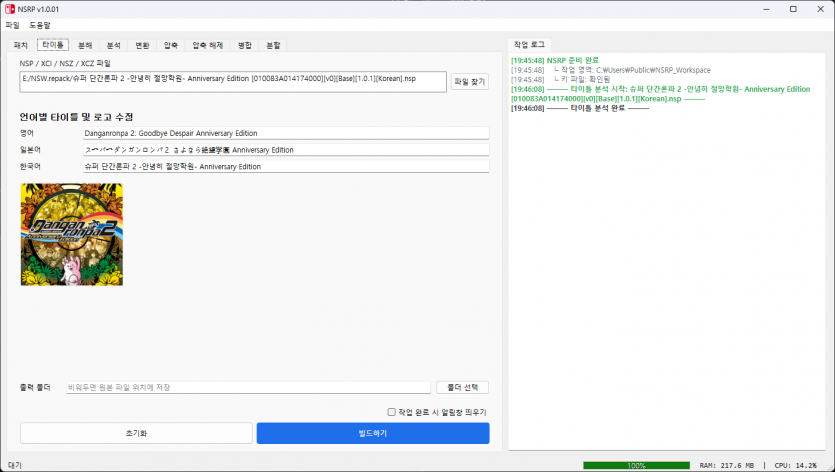The width and height of the screenshot is (835, 472).
Task: Click the 초기화 reset button
Action: [136, 433]
